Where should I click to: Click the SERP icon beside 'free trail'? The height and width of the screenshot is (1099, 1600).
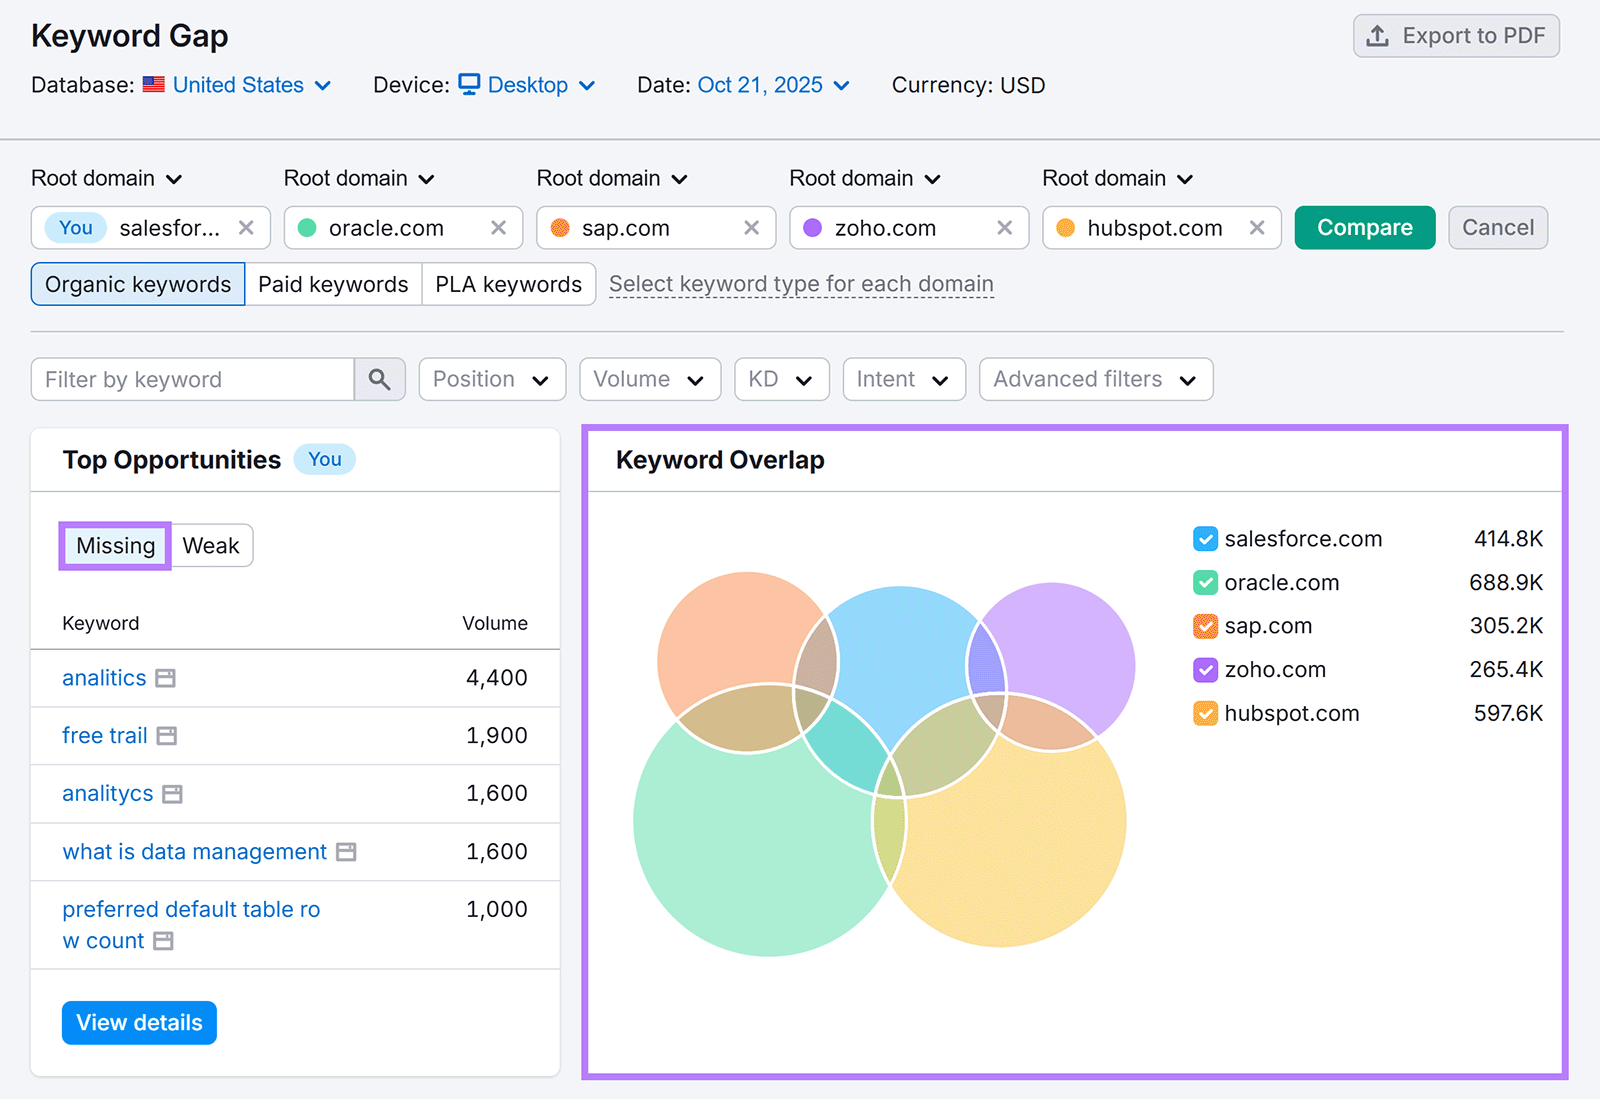point(168,736)
